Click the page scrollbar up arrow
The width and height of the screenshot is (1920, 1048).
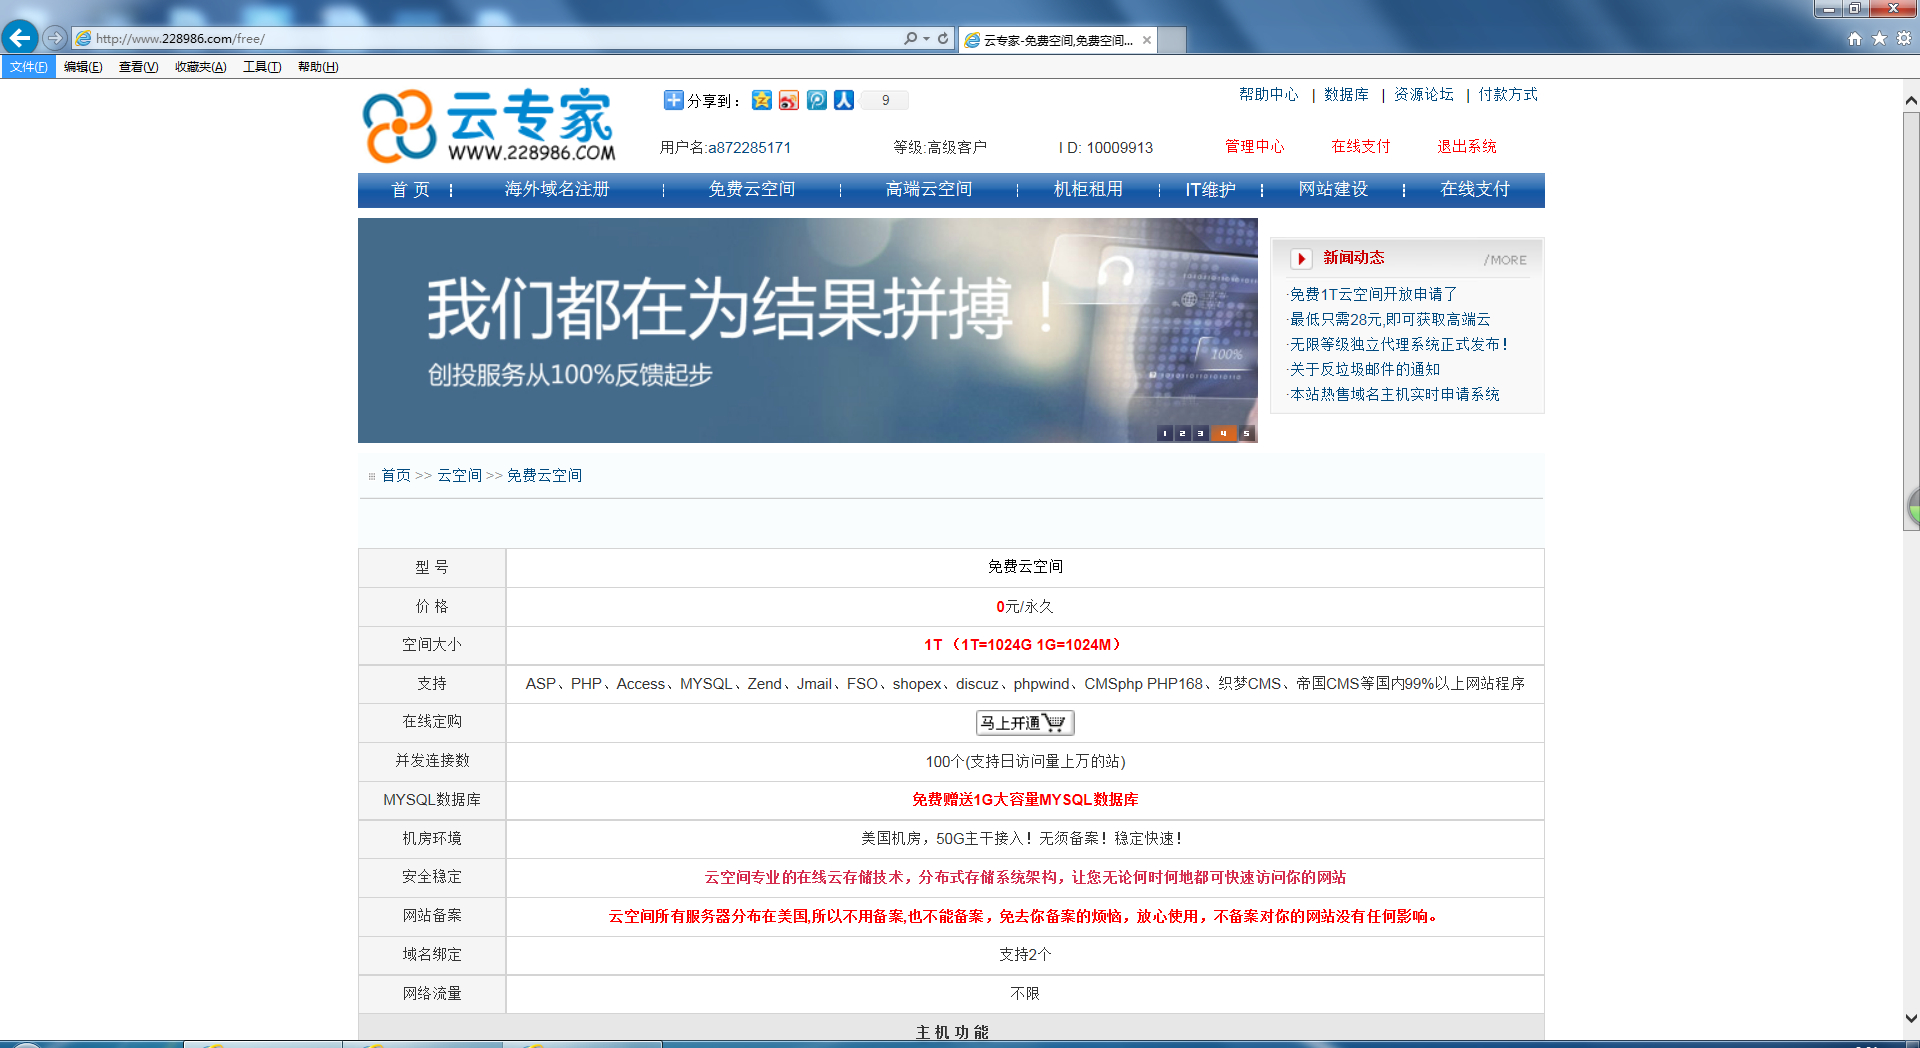pyautogui.click(x=1911, y=100)
